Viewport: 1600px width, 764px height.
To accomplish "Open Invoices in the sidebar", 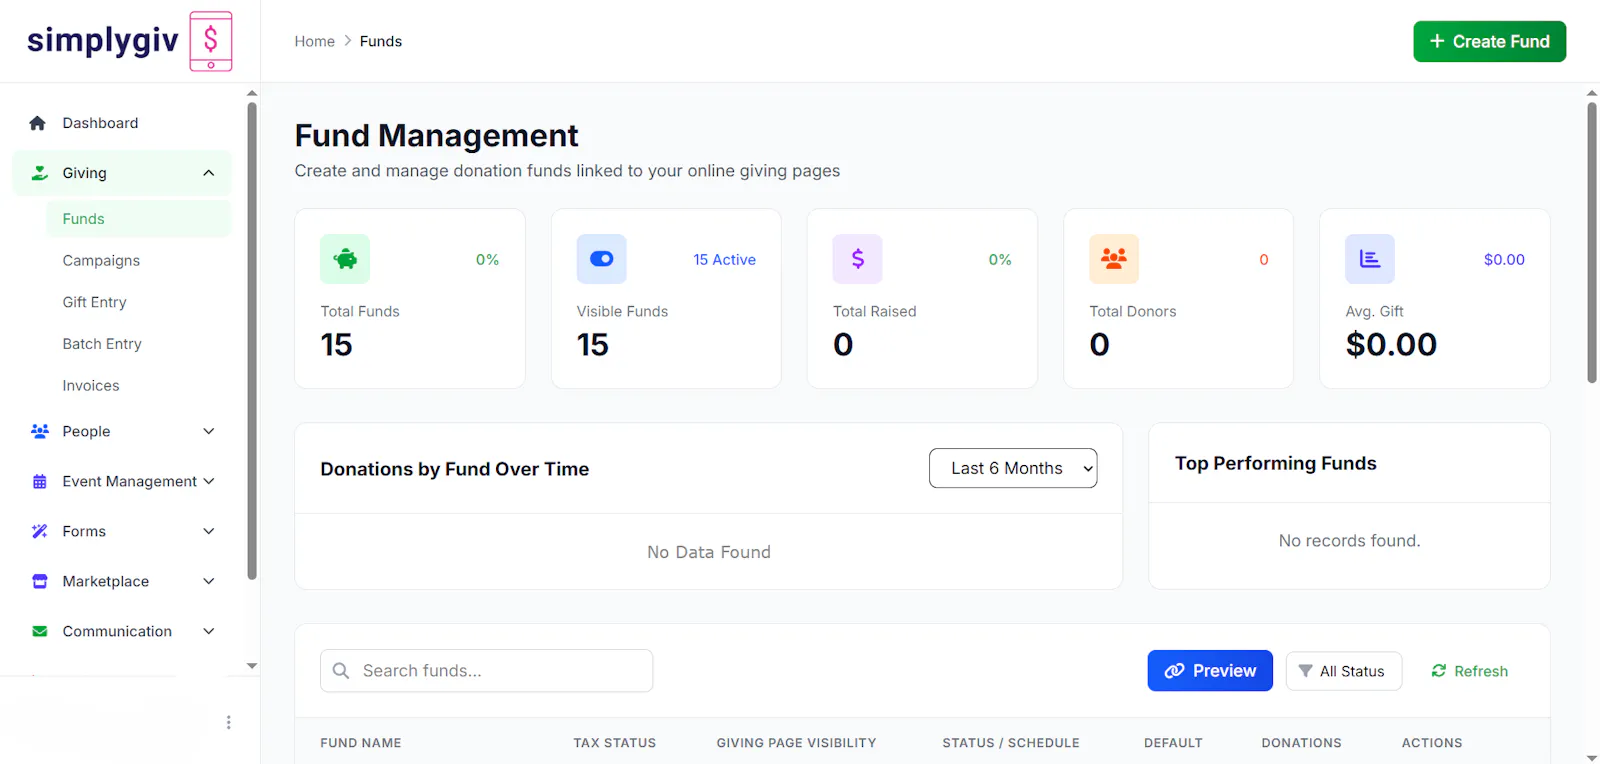I will click(91, 385).
